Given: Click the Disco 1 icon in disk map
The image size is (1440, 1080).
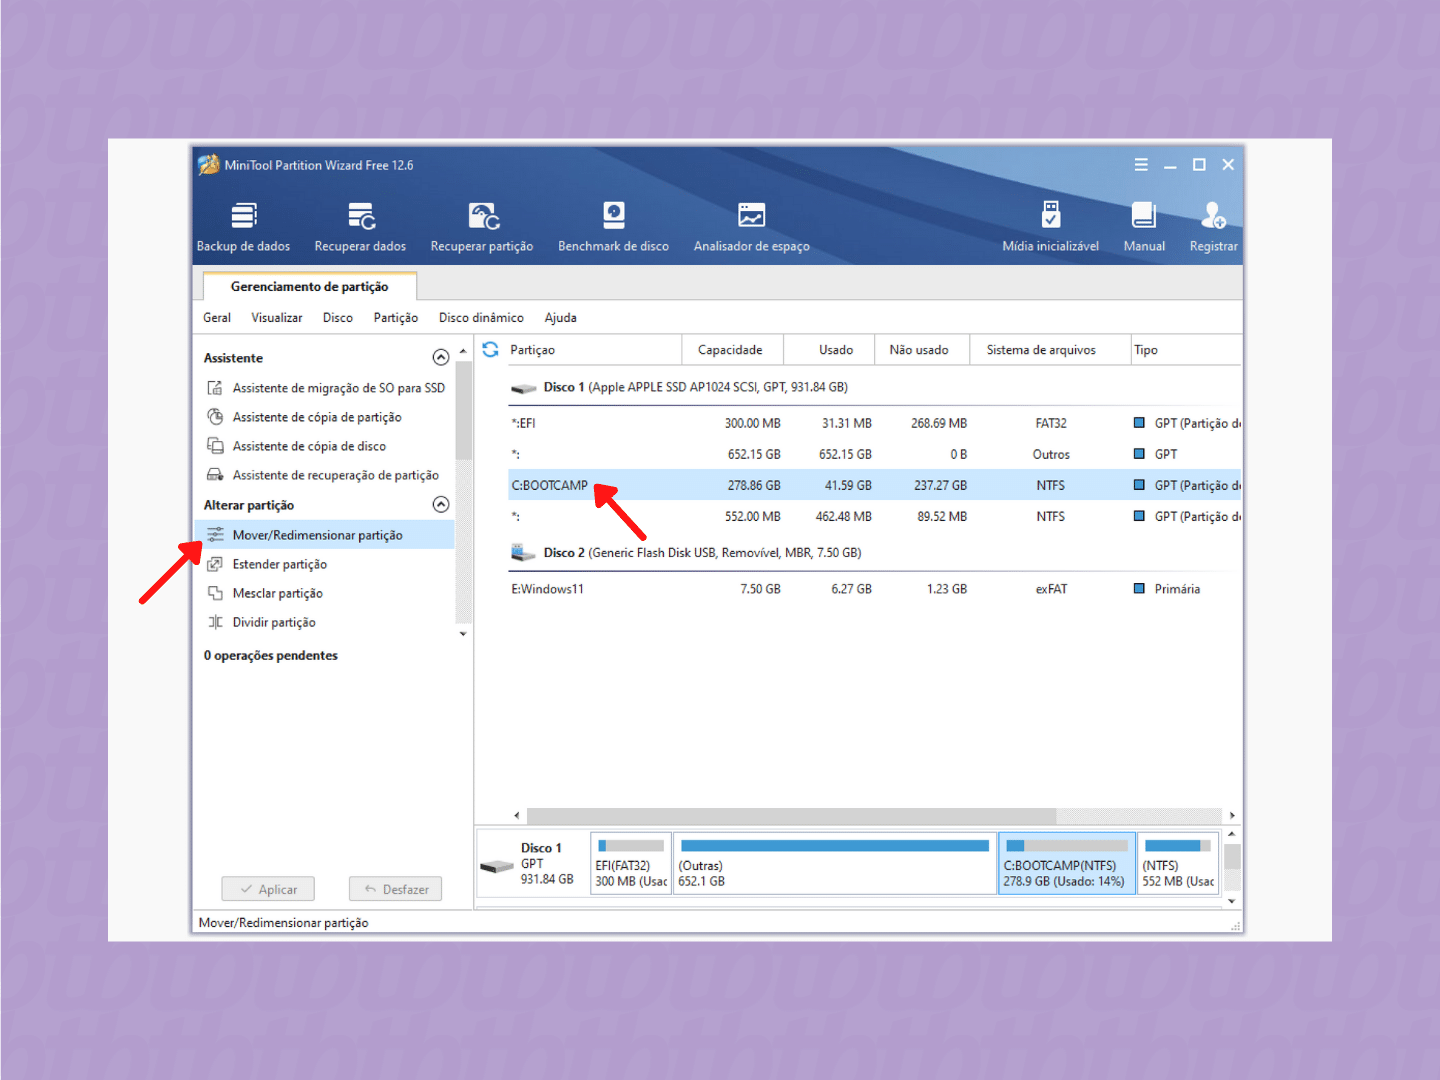Looking at the screenshot, I should [x=497, y=866].
